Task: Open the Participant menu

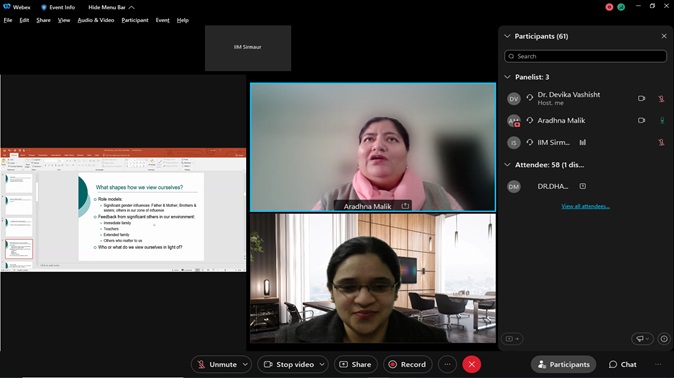Action: pos(135,20)
